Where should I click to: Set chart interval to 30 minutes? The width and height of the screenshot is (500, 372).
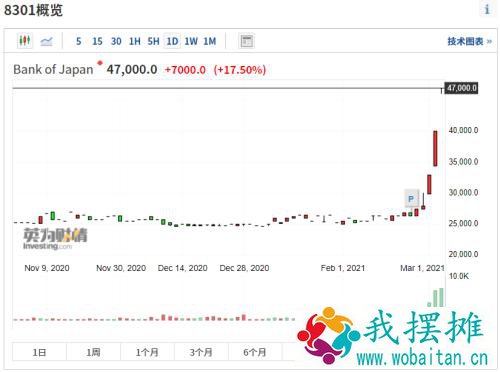tap(116, 41)
